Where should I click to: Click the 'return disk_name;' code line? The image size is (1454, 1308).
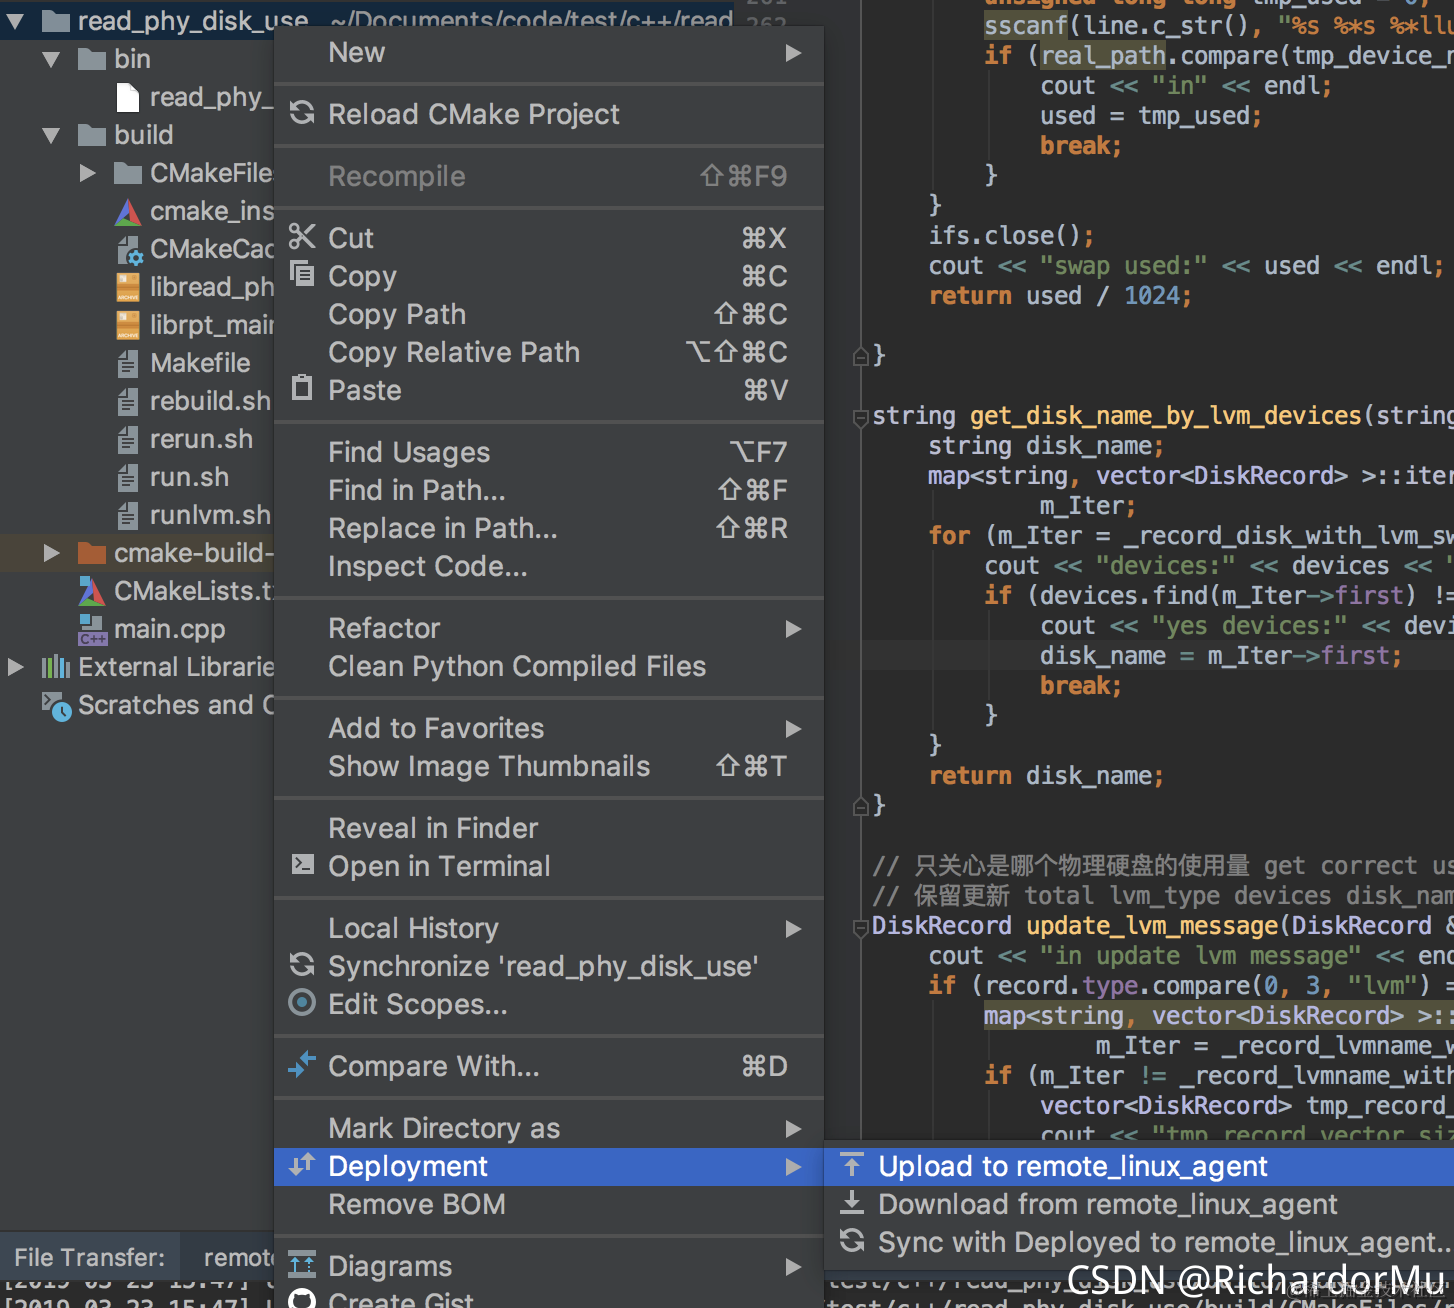tap(1046, 776)
